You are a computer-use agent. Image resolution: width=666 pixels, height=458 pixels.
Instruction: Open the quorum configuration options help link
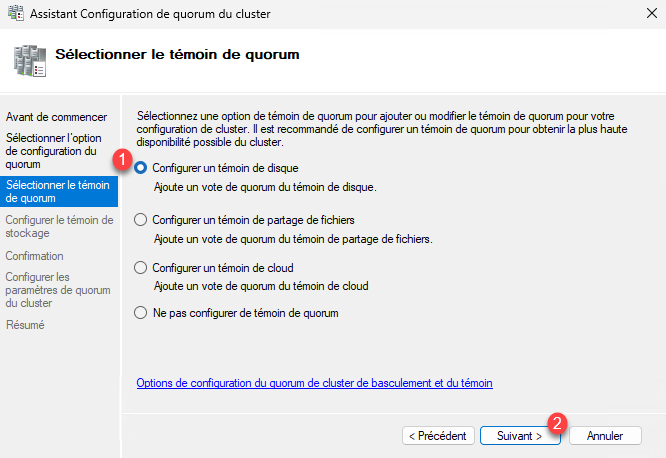click(314, 383)
